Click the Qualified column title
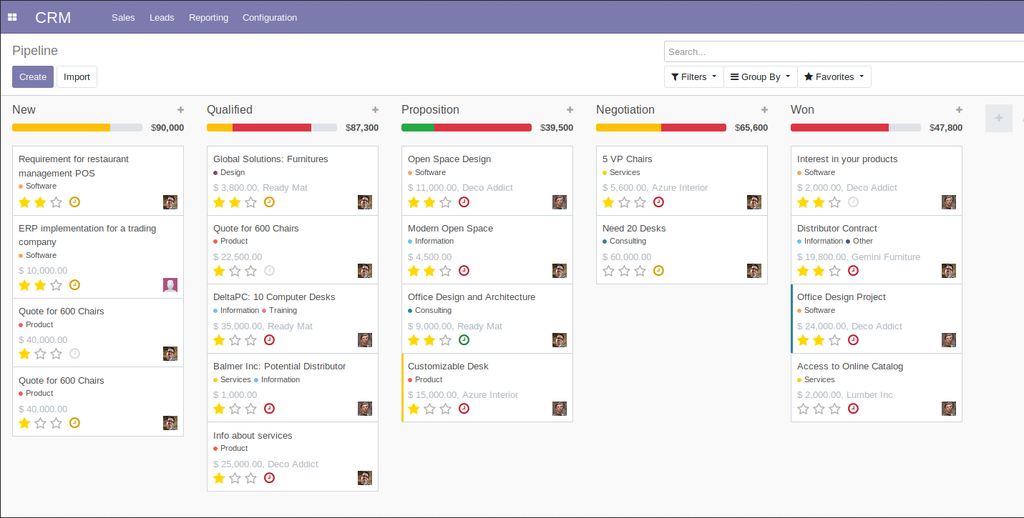1024x518 pixels. coord(229,110)
